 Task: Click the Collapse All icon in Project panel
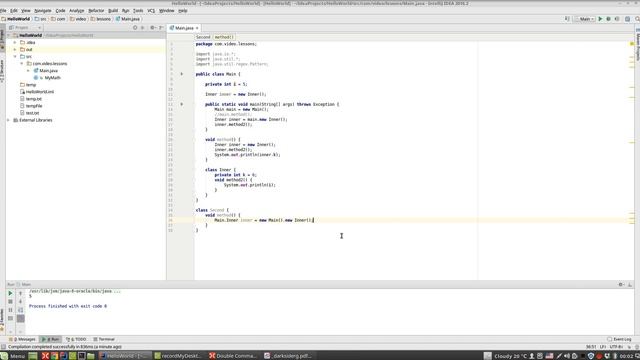click(142, 28)
